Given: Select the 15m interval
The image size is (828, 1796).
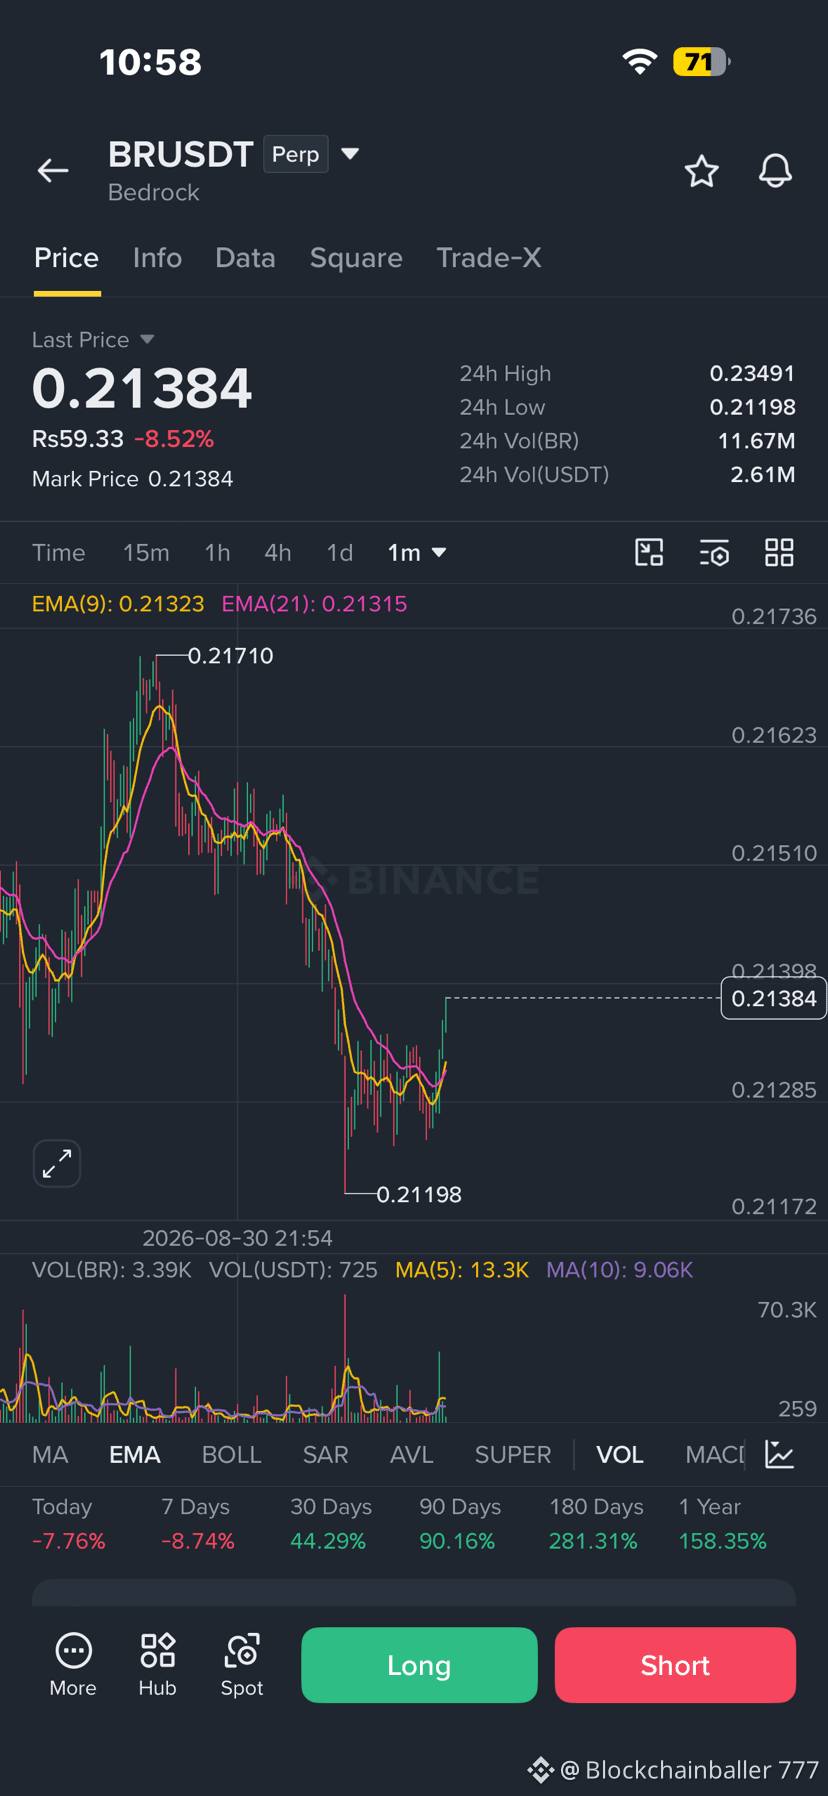Looking at the screenshot, I should (146, 553).
